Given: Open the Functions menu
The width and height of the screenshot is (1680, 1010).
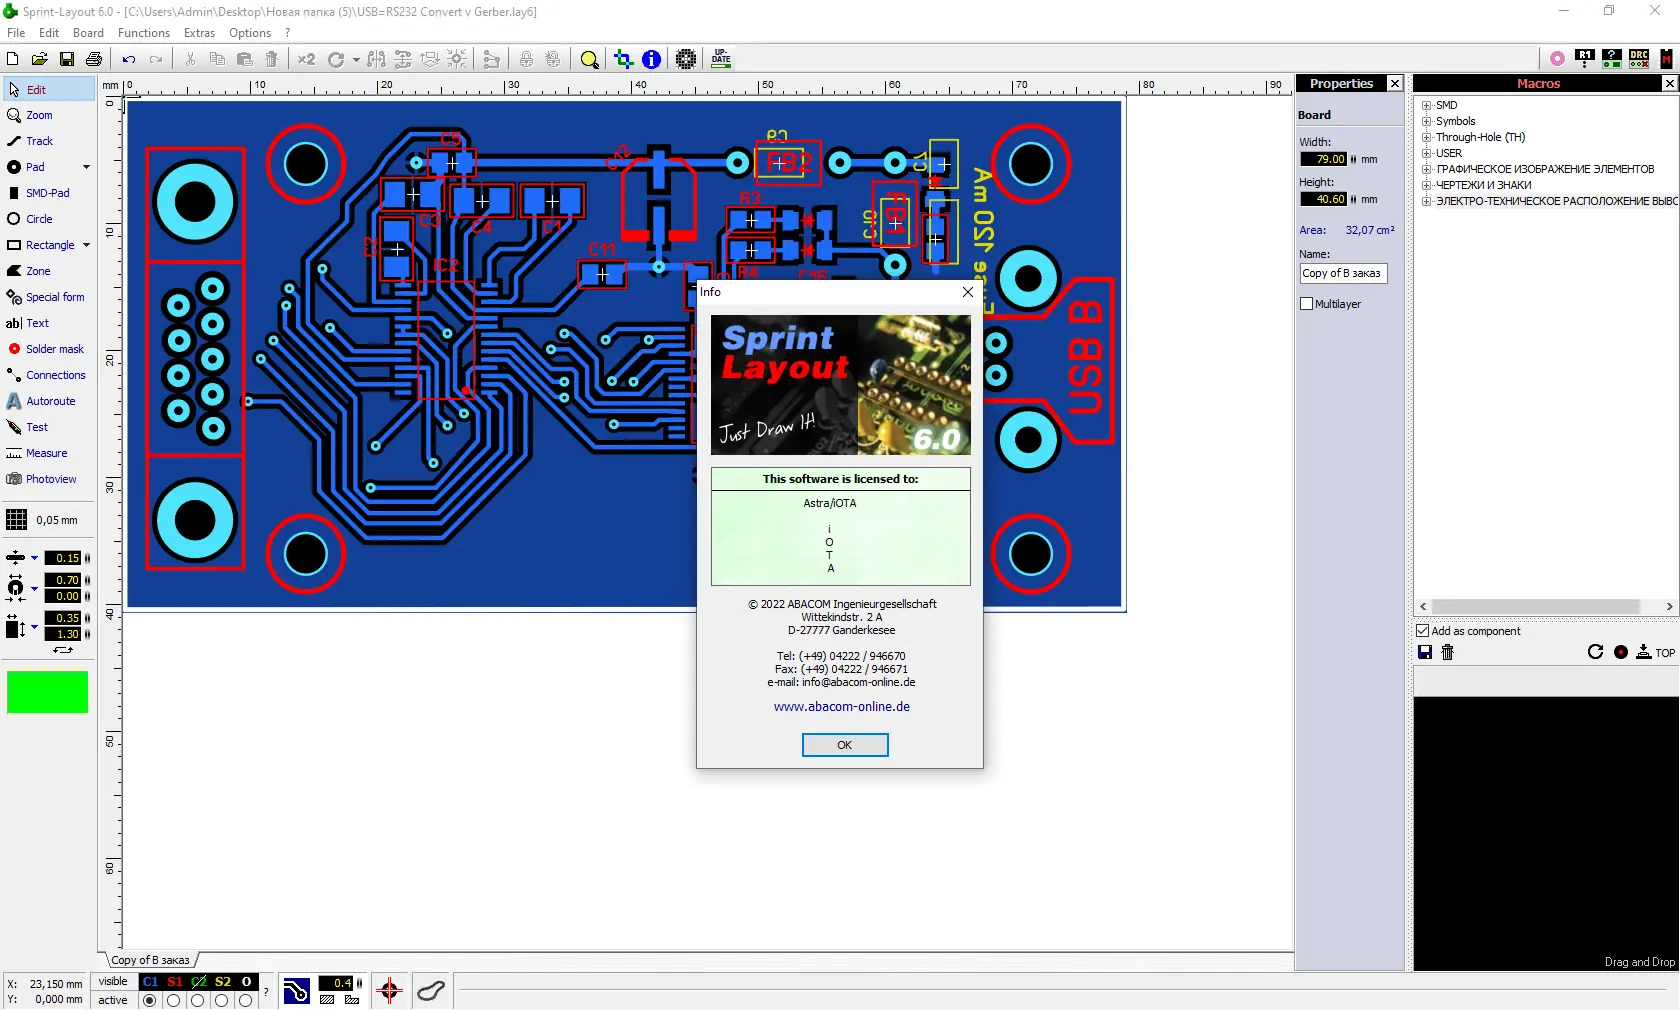Looking at the screenshot, I should point(144,33).
